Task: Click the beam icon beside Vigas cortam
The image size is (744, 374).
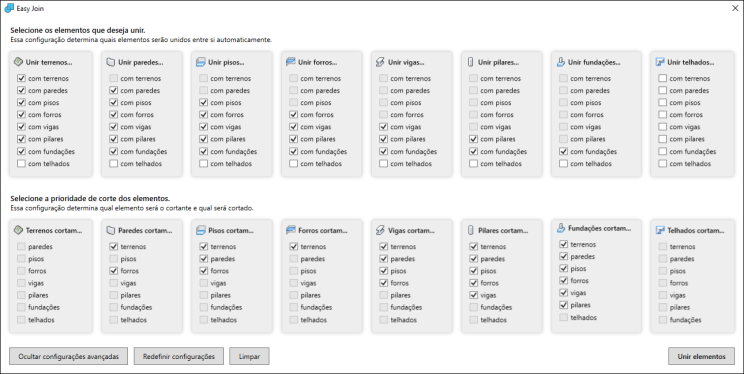Action: 380,230
